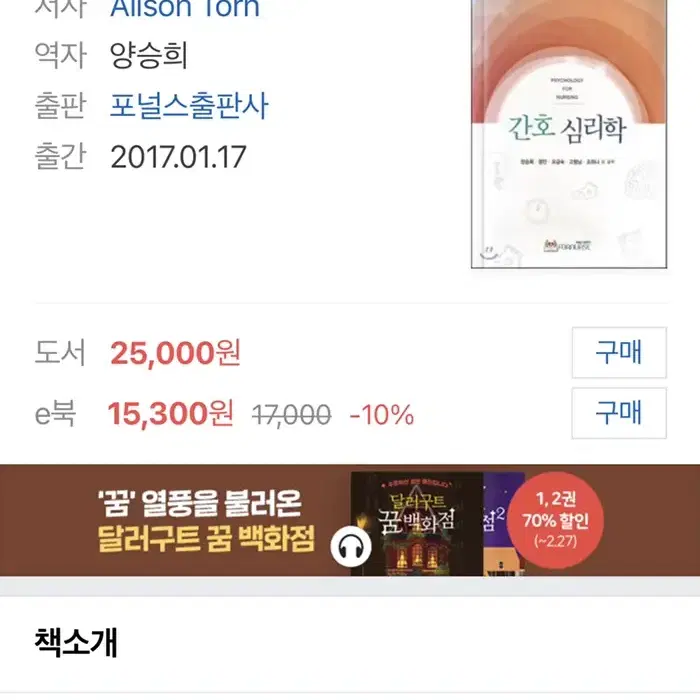Click the translator name 양승희
Viewport: 700px width, 700px height.
pos(149,55)
